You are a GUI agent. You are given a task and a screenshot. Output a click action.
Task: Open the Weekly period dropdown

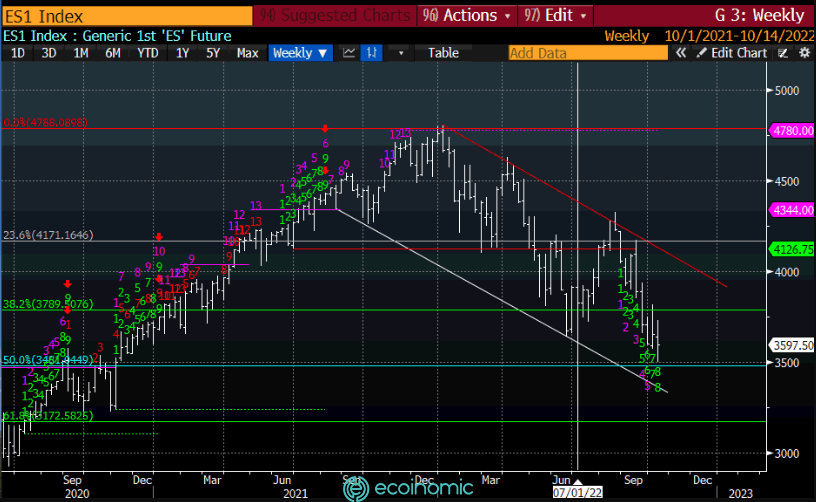click(300, 53)
